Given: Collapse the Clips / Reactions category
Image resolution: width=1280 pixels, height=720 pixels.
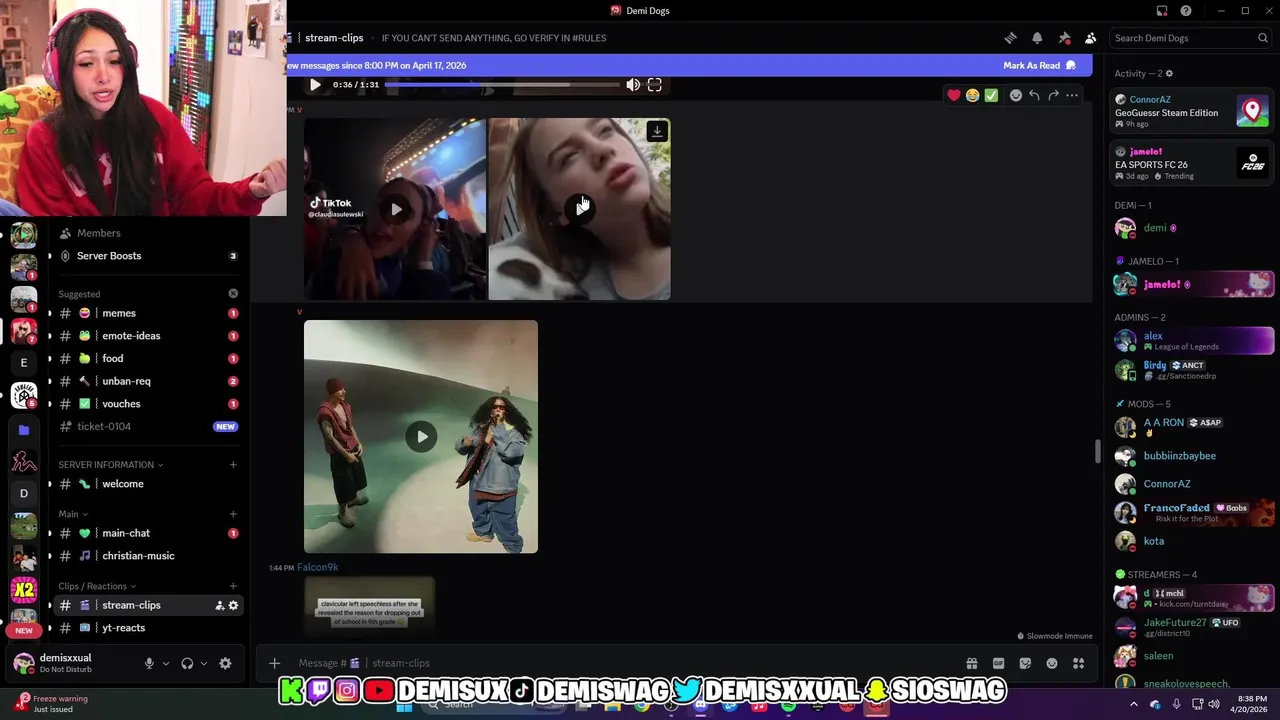Looking at the screenshot, I should click(97, 586).
